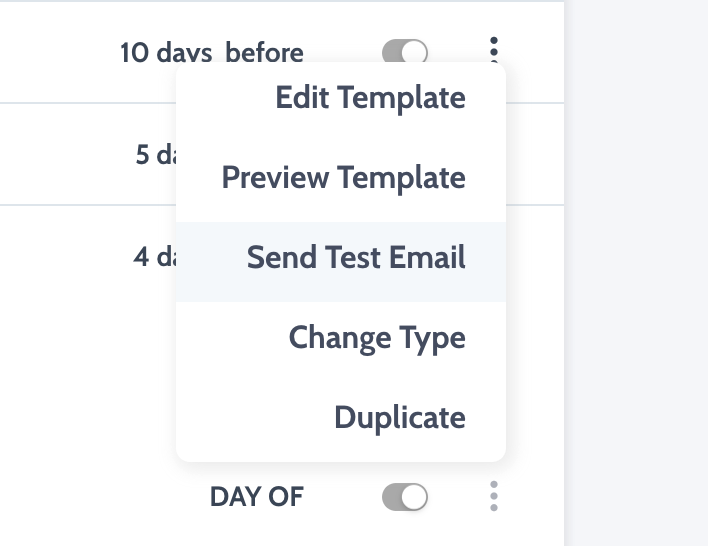
Task: Click the "10 days before" label
Action: tap(211, 52)
